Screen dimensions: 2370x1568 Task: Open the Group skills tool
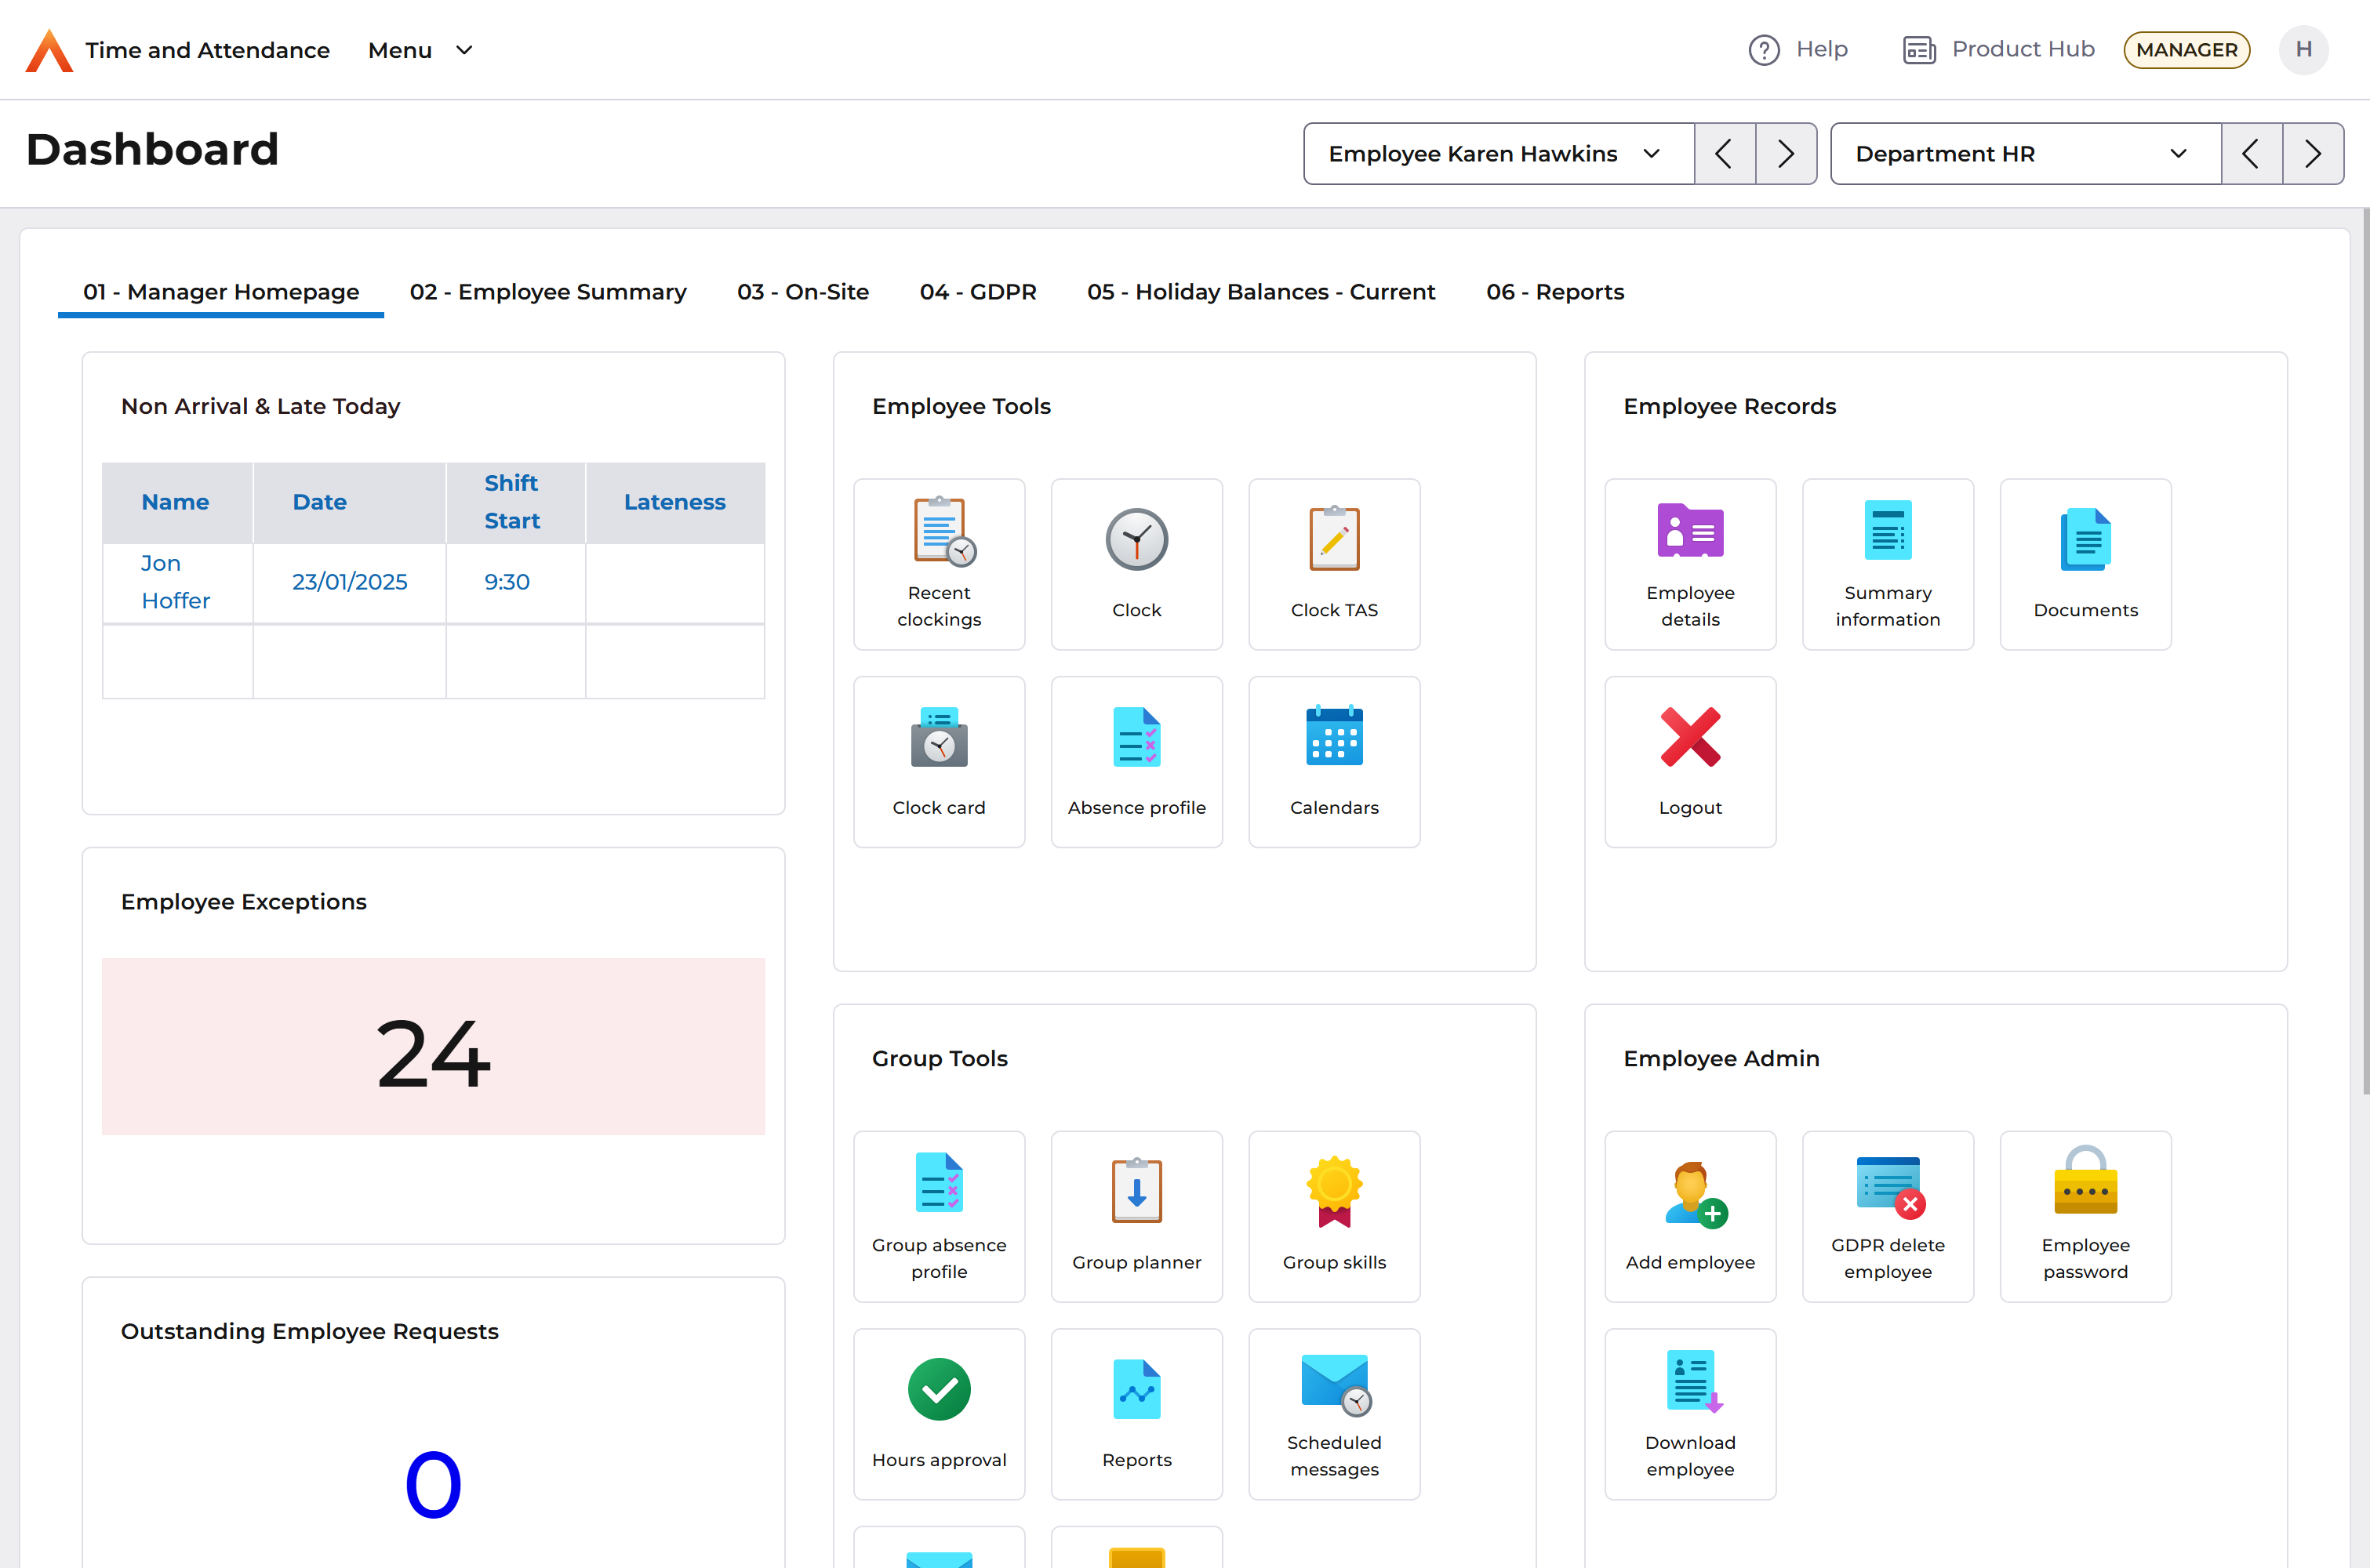point(1334,1215)
